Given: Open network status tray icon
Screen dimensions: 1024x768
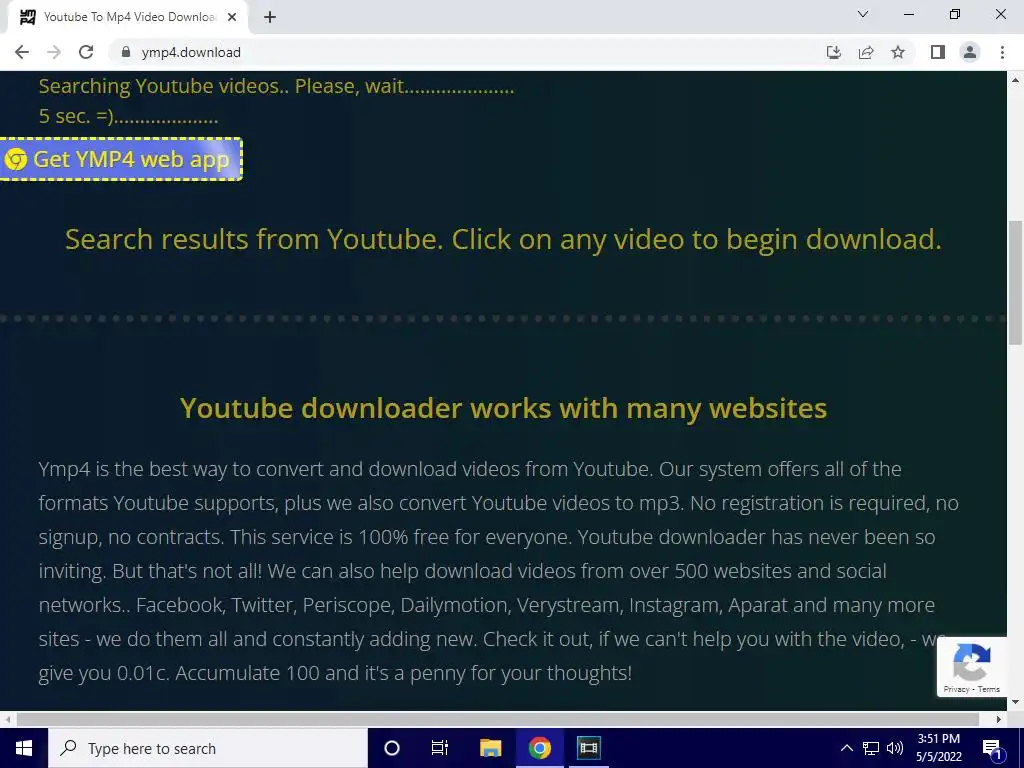Looking at the screenshot, I should pyautogui.click(x=871, y=748).
